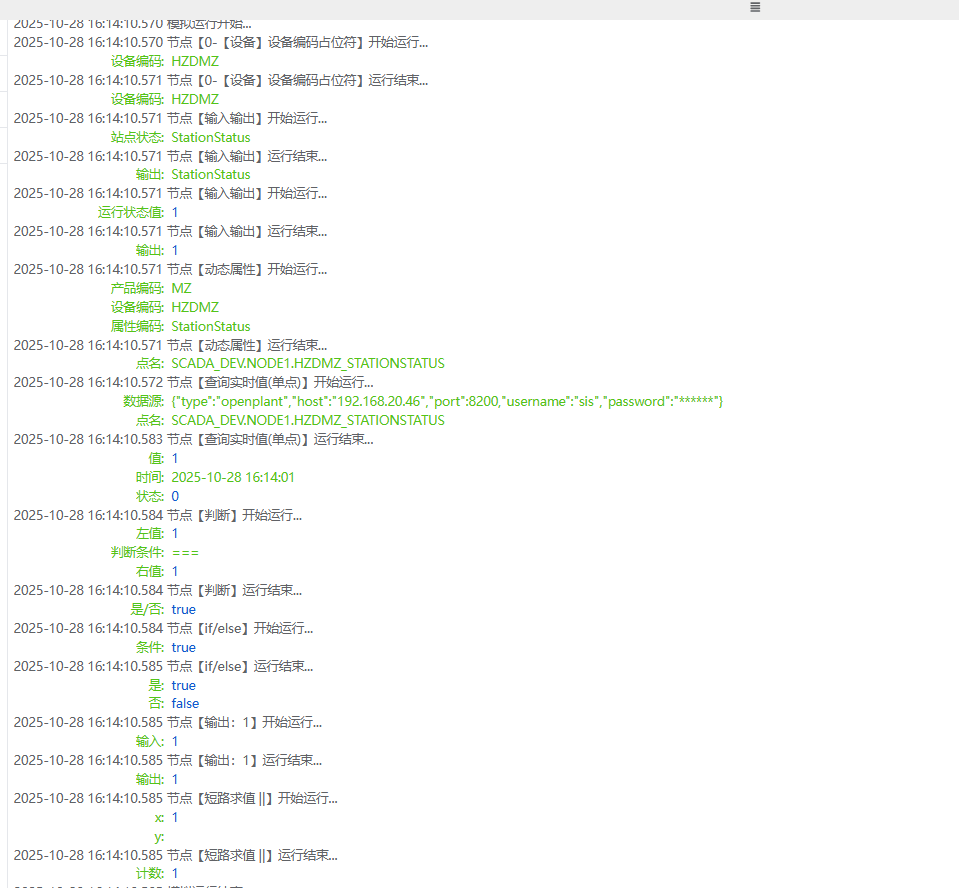This screenshot has height=888, width=959.
Task: Click the product code value MZ
Action: coord(181,288)
